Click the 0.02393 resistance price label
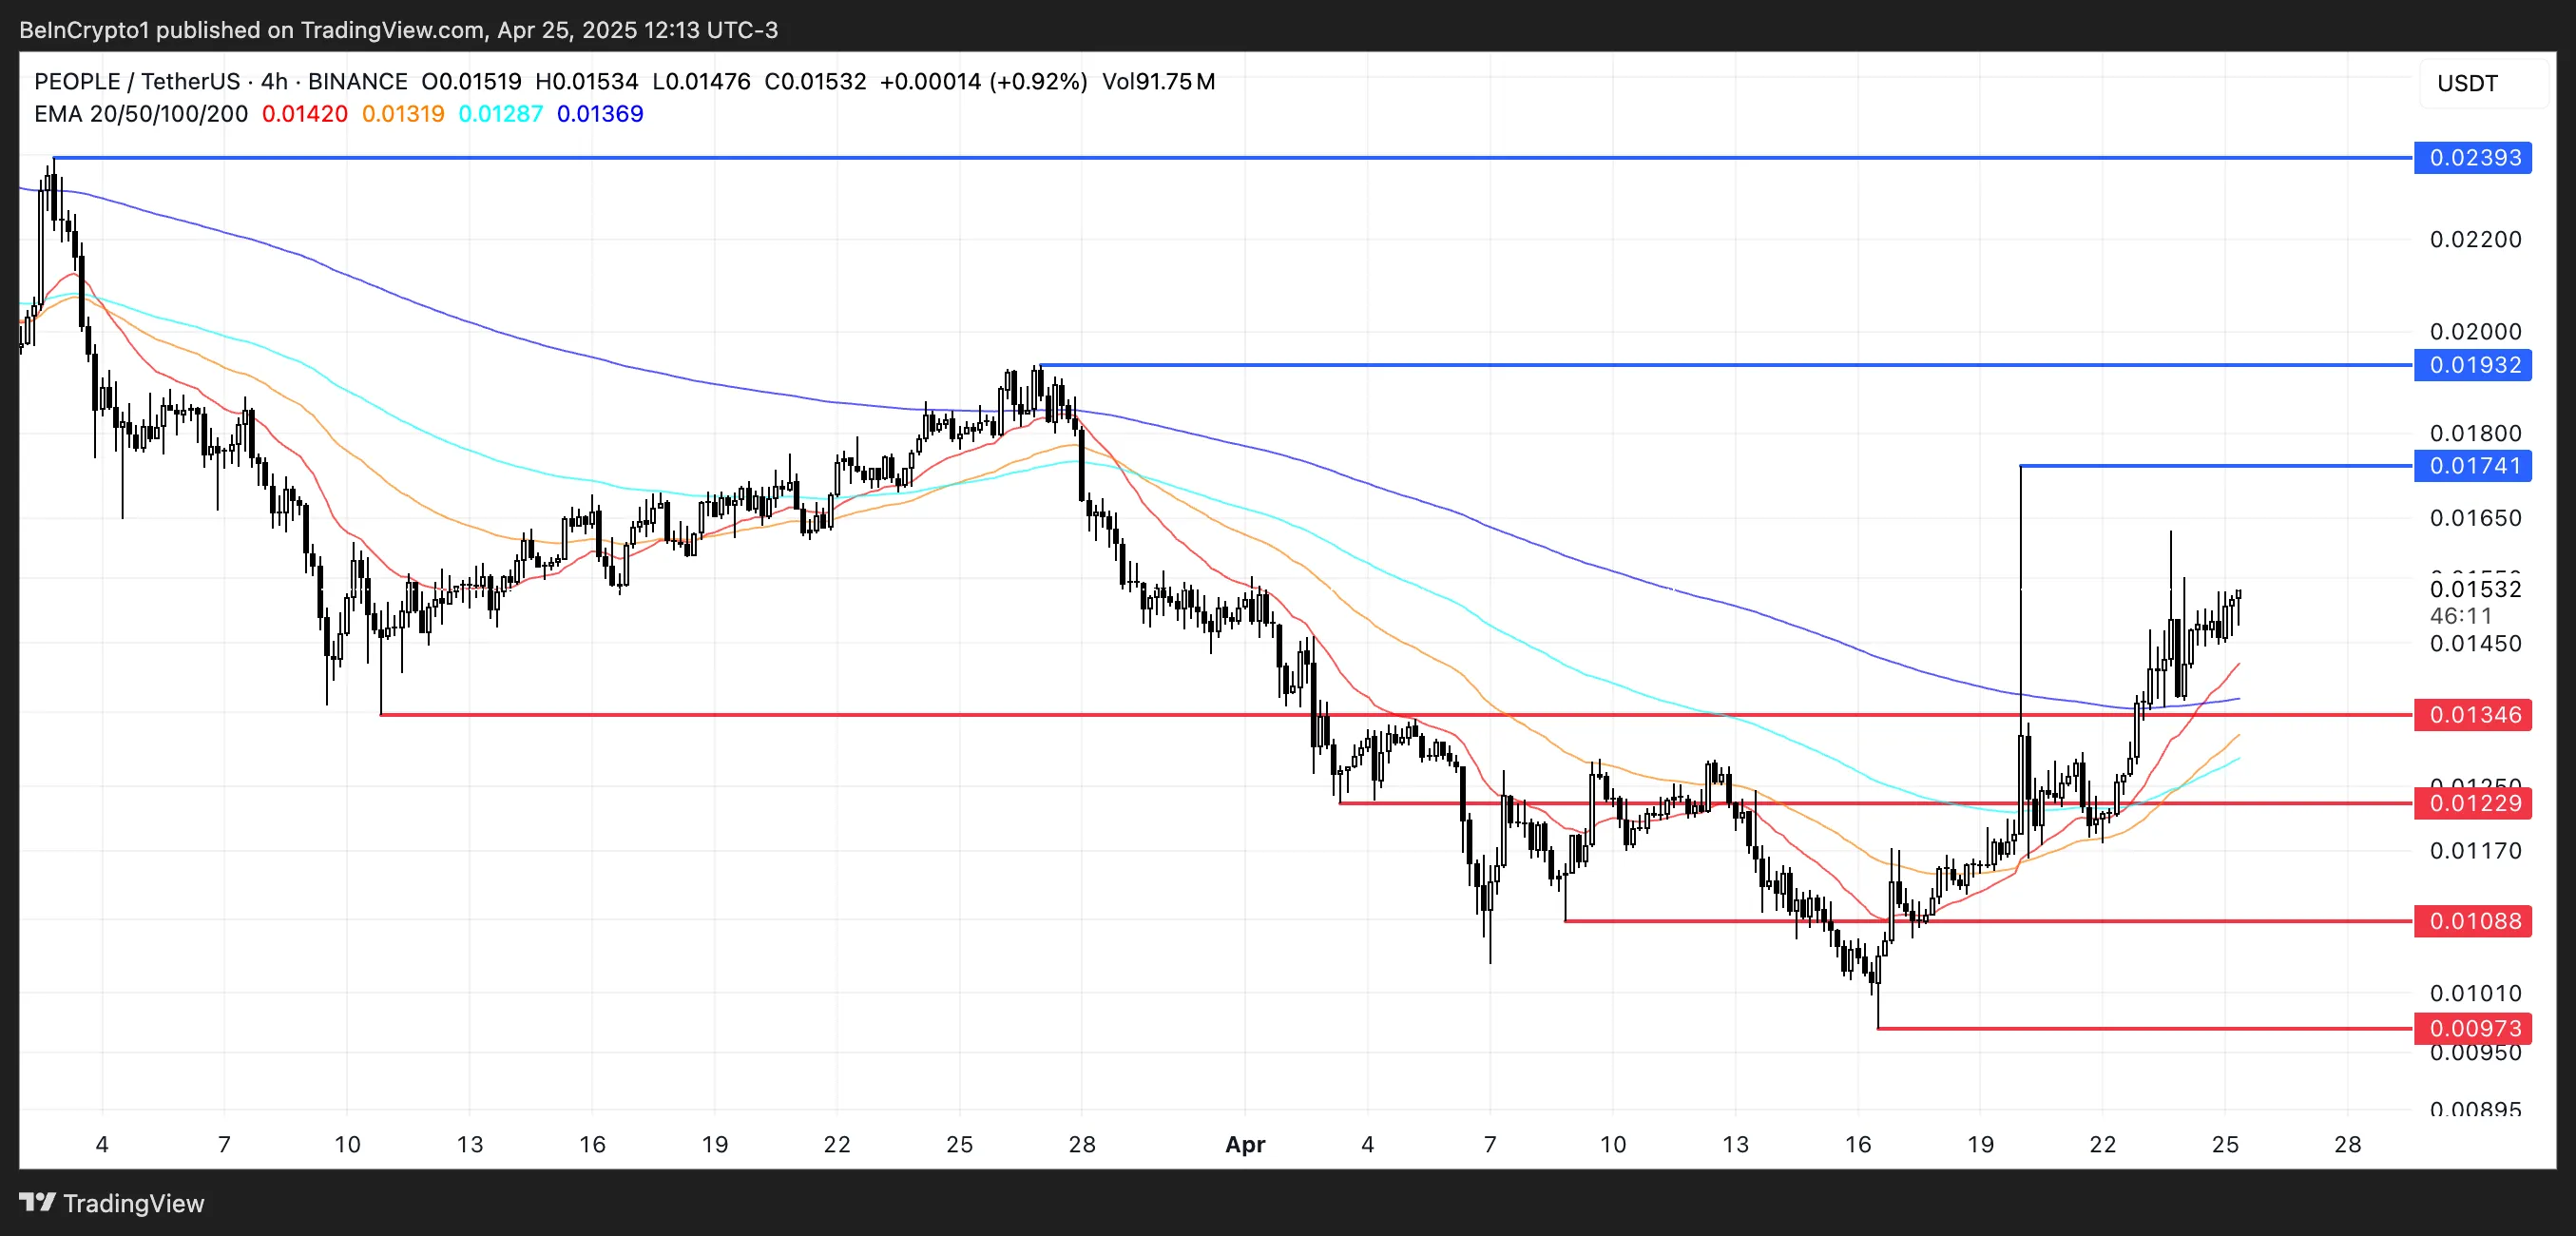This screenshot has width=2576, height=1236. pyautogui.click(x=2474, y=157)
